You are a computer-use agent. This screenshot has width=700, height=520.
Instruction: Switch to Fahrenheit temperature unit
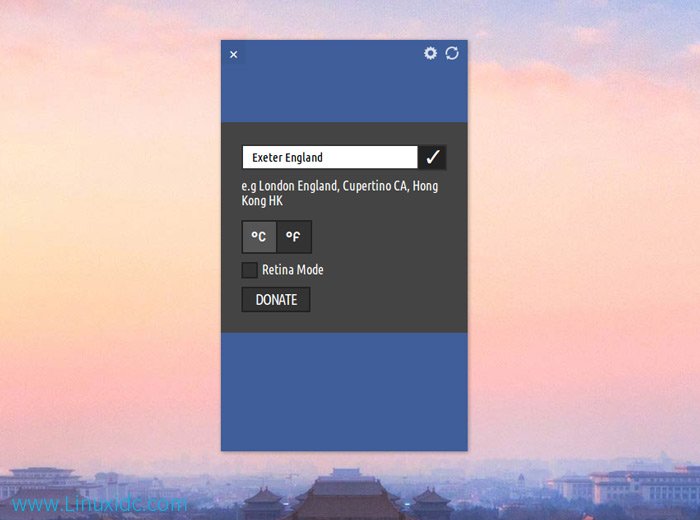294,237
